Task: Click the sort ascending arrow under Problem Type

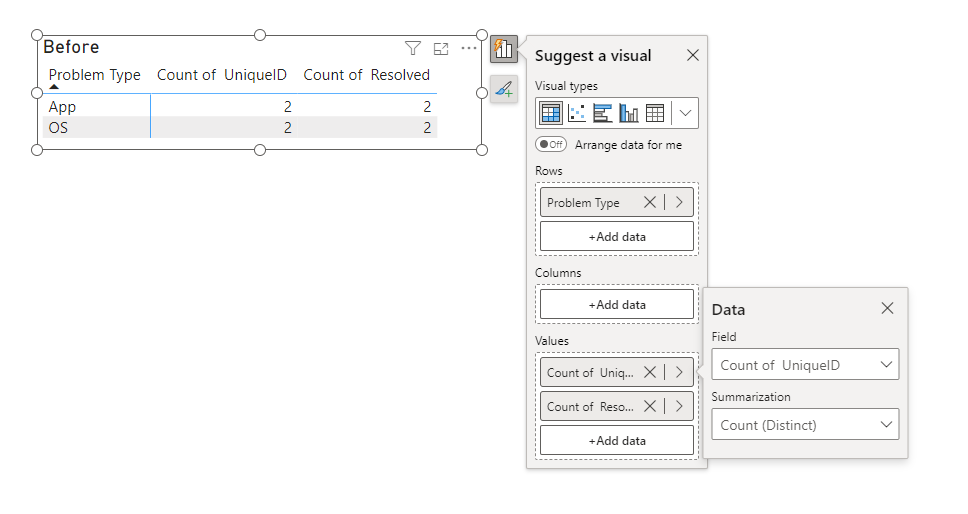Action: pyautogui.click(x=54, y=87)
